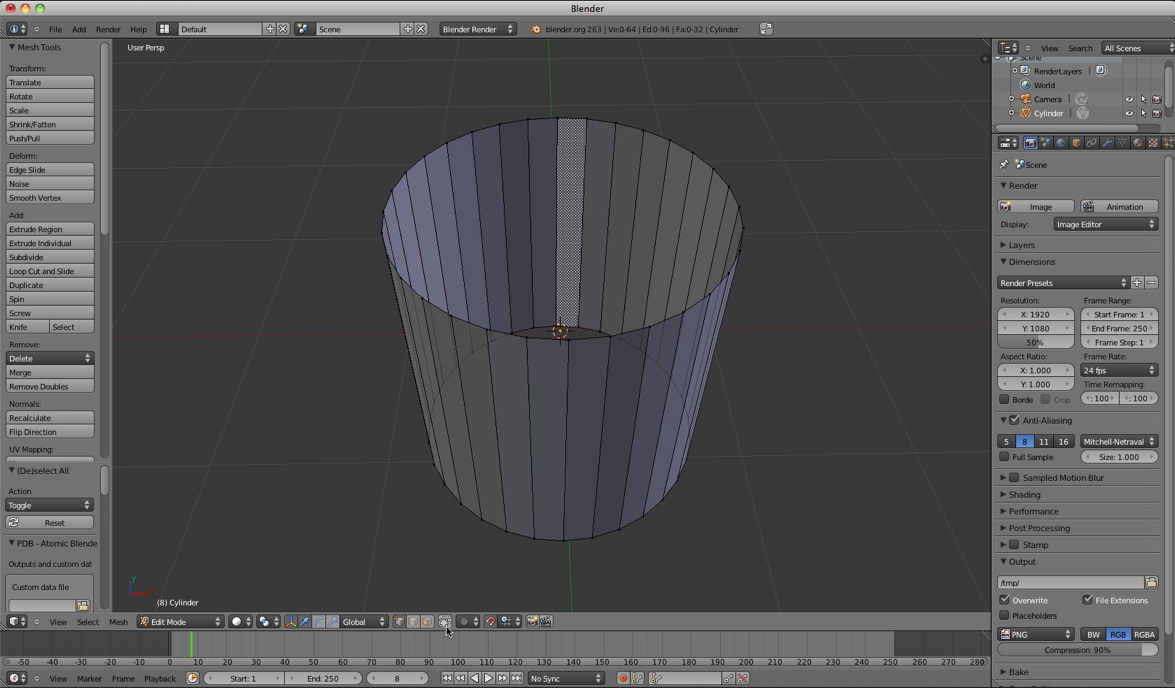
Task: Open the Material sphere tab
Action: pos(1138,142)
